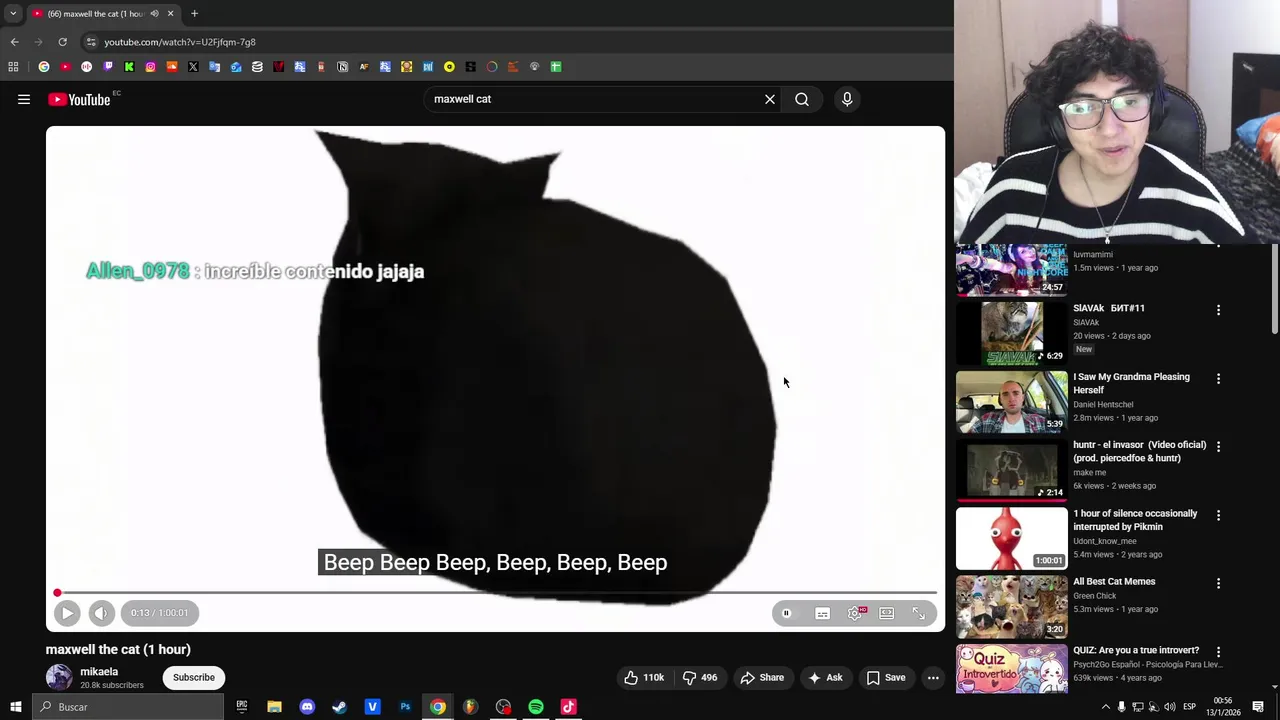
Task: Mute the video with the volume button
Action: point(101,613)
